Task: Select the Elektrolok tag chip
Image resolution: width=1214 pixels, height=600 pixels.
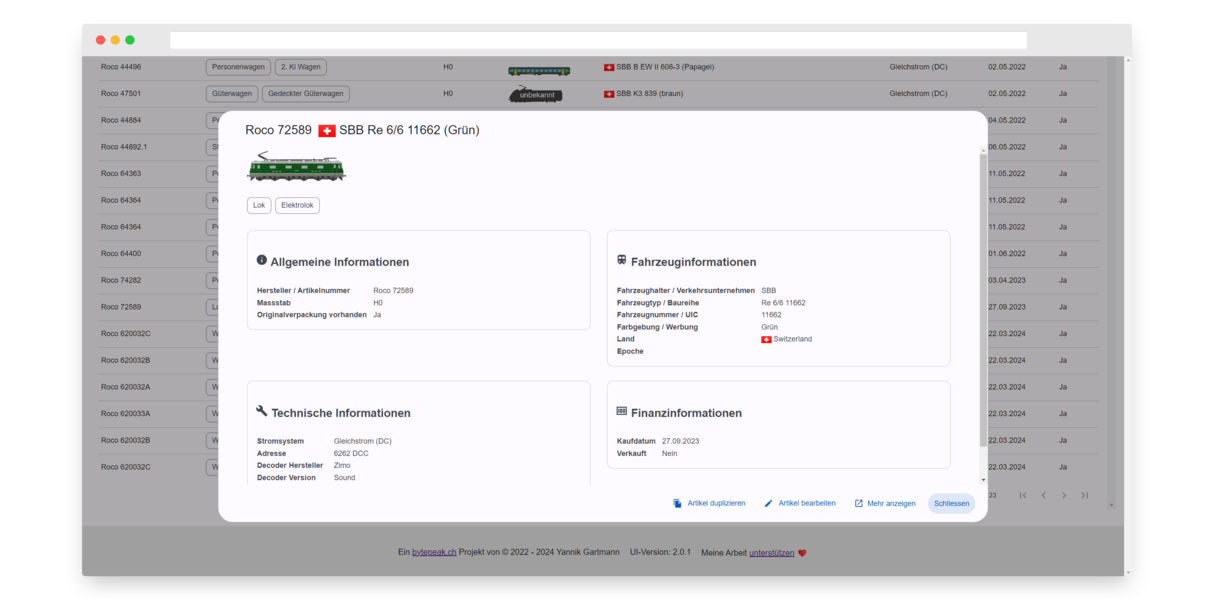Action: (297, 205)
